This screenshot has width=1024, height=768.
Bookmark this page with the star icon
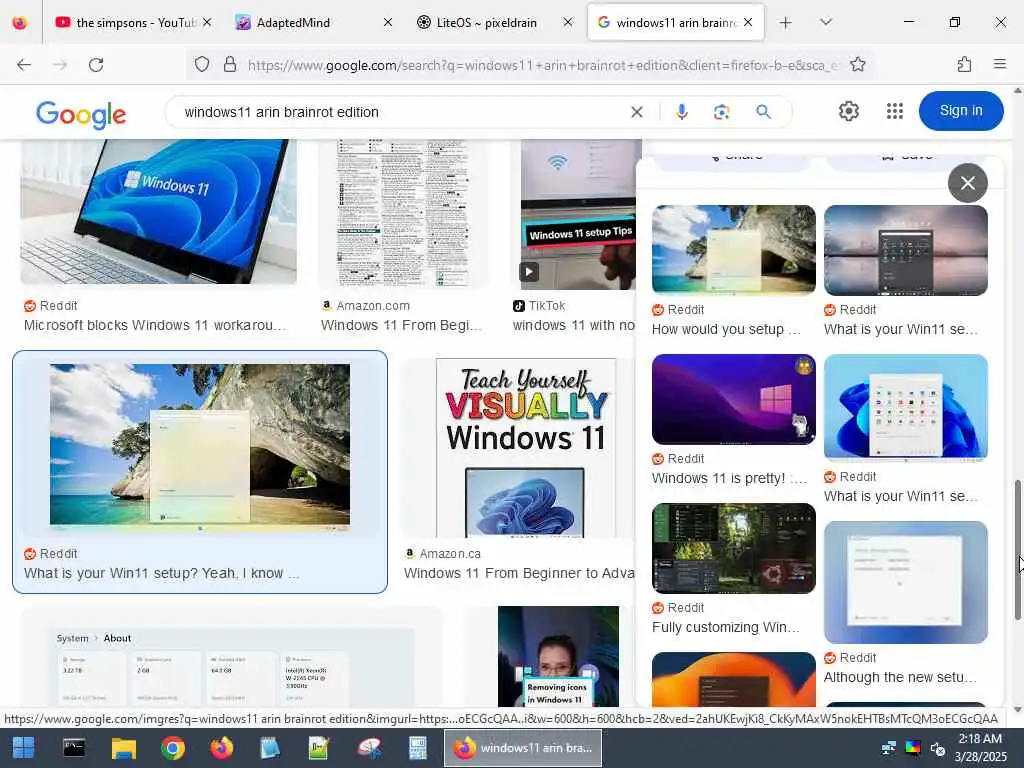click(x=857, y=65)
